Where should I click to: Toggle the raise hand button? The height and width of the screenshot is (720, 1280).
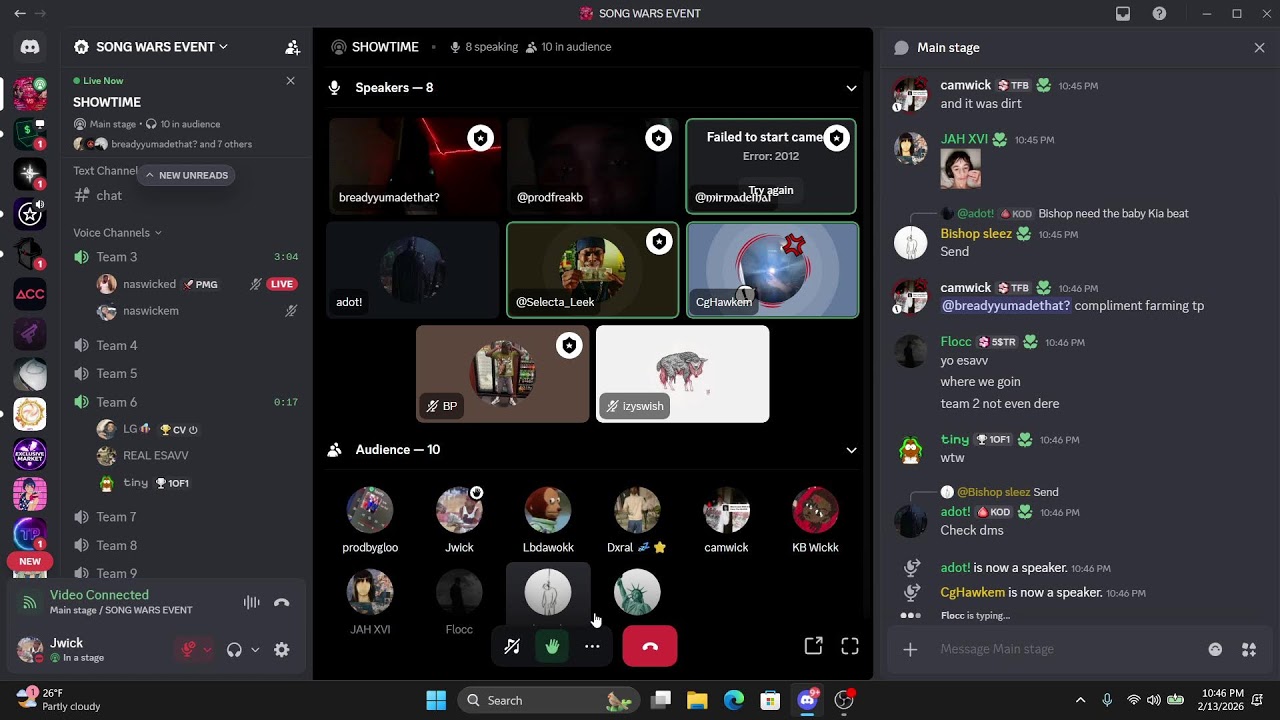552,647
